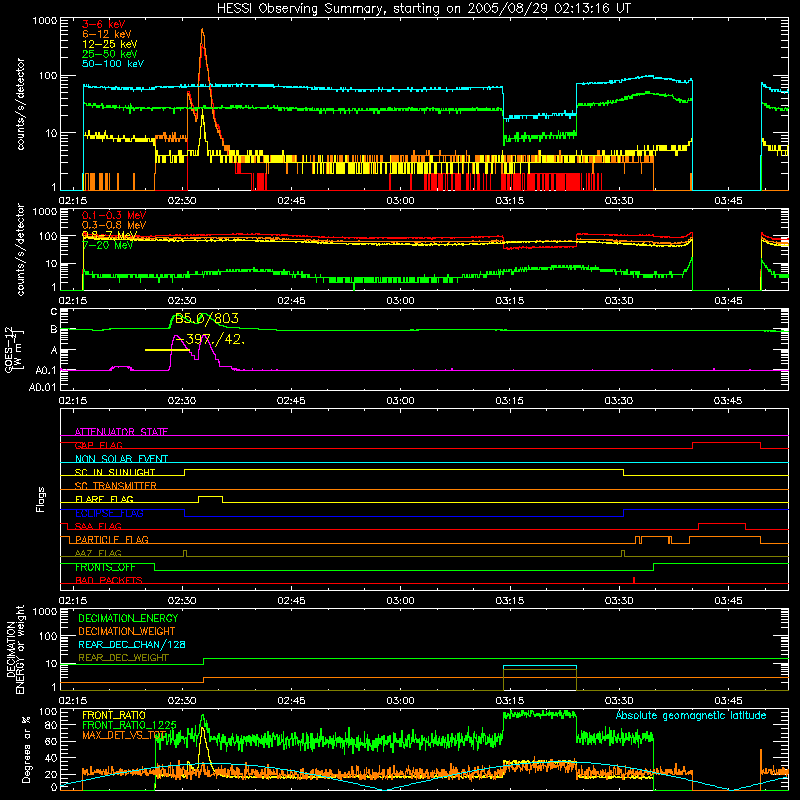Select the "50-100 keV" legend label
Image resolution: width=800 pixels, height=800 pixels.
coord(113,64)
